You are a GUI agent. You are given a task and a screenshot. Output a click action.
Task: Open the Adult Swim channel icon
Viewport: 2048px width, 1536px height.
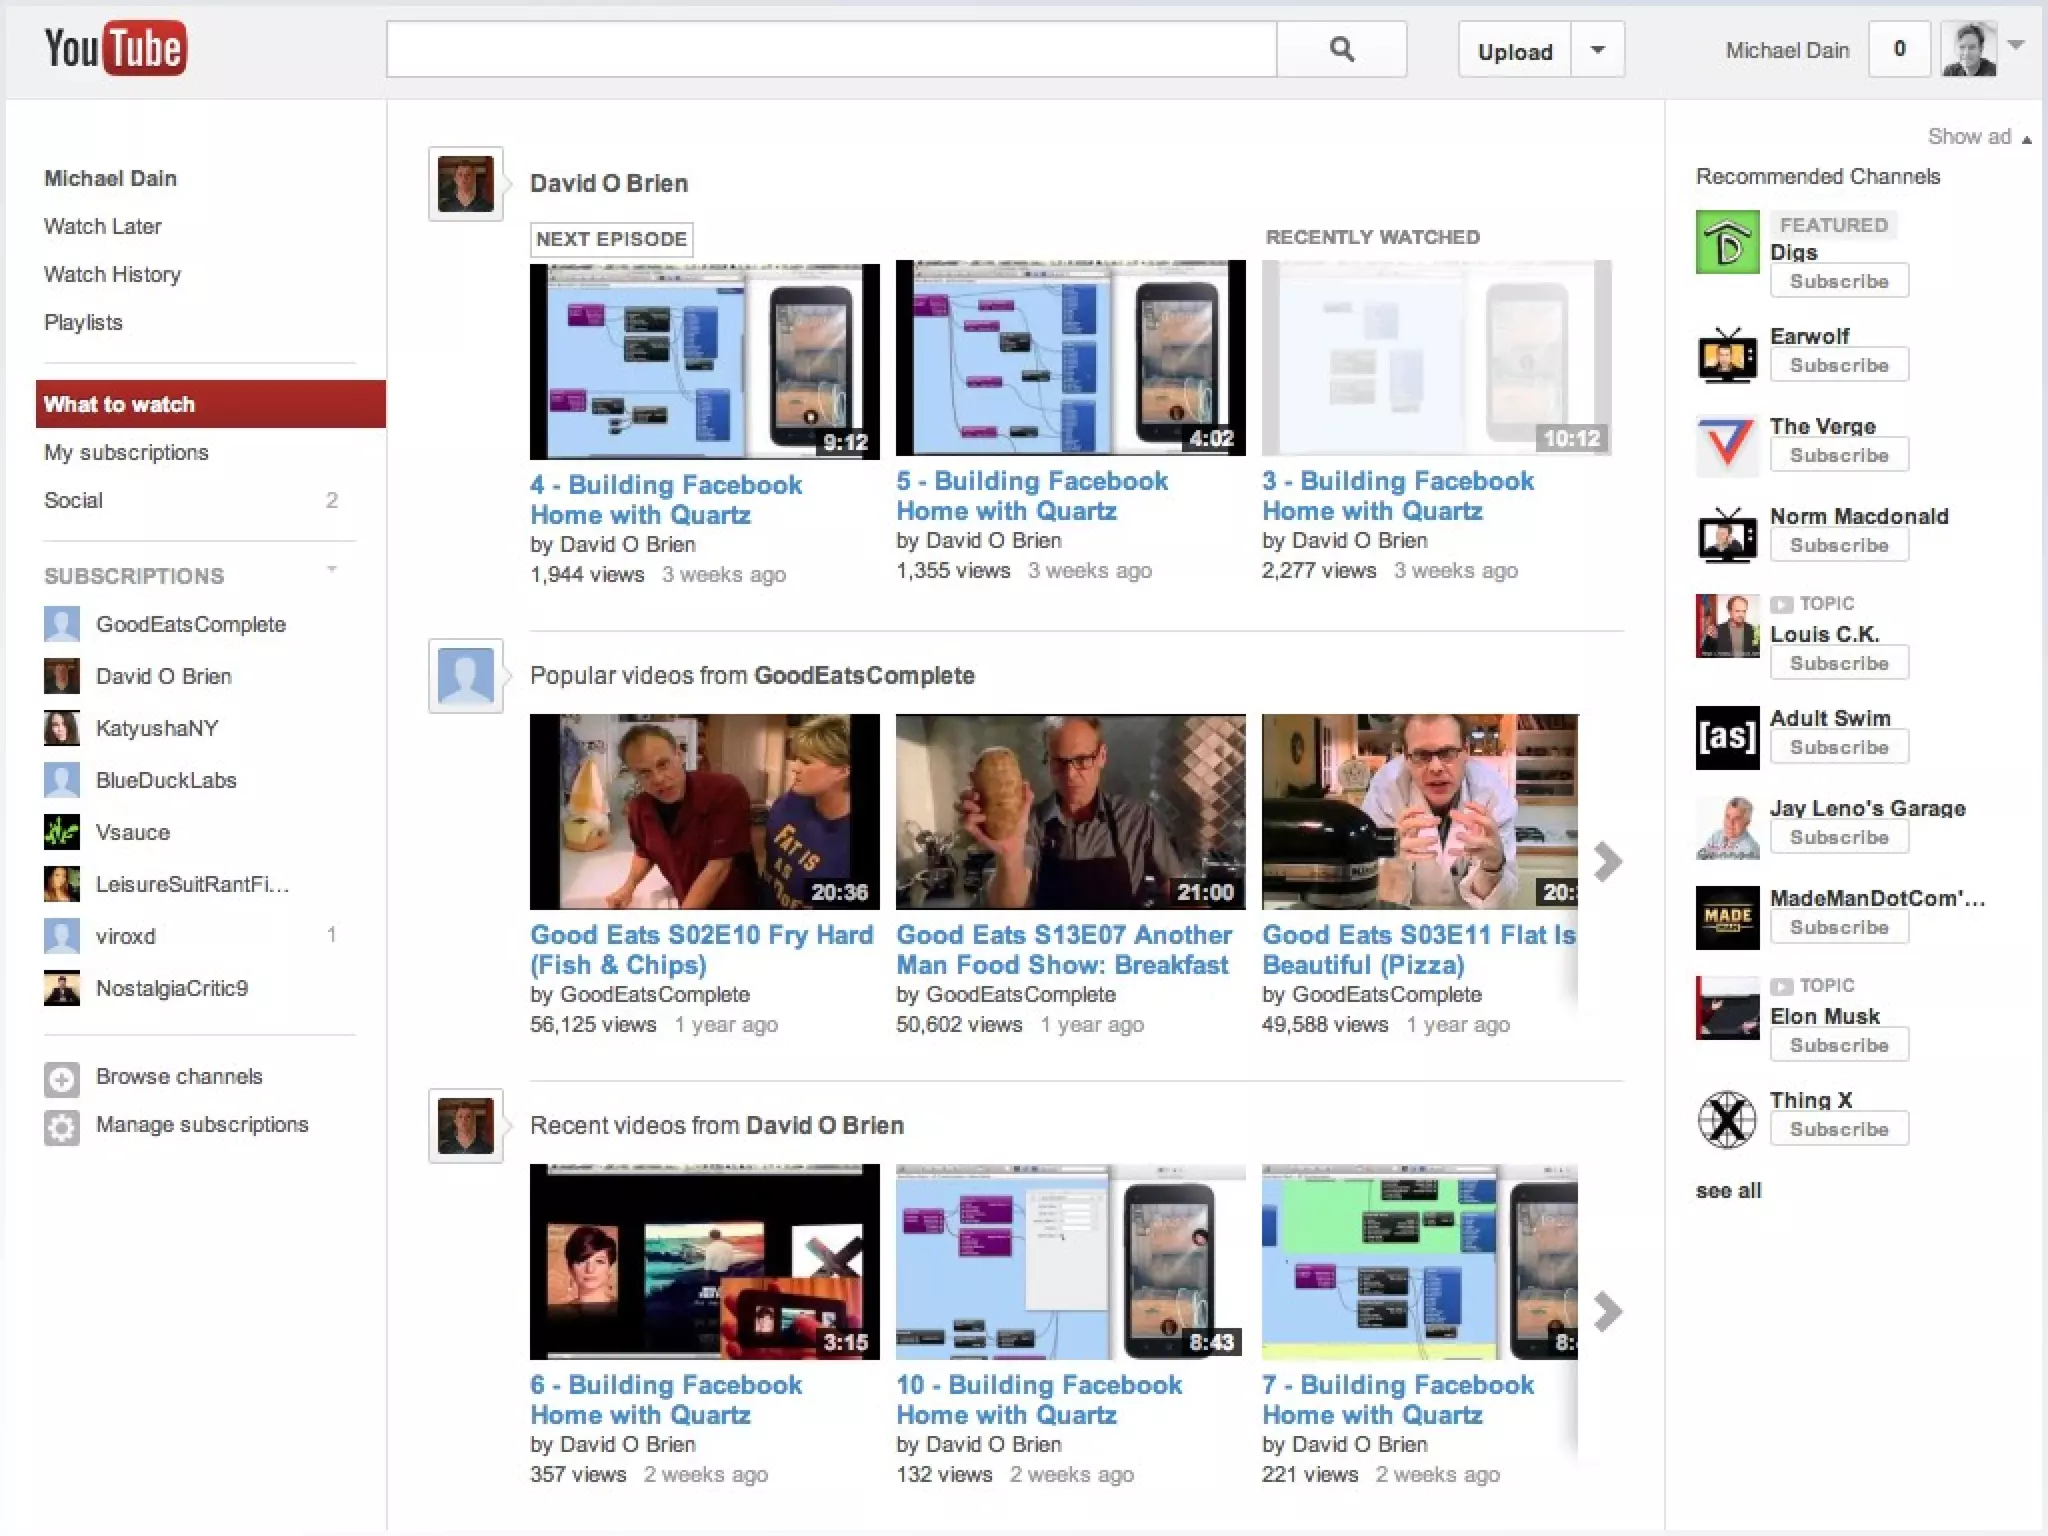coord(1727,738)
